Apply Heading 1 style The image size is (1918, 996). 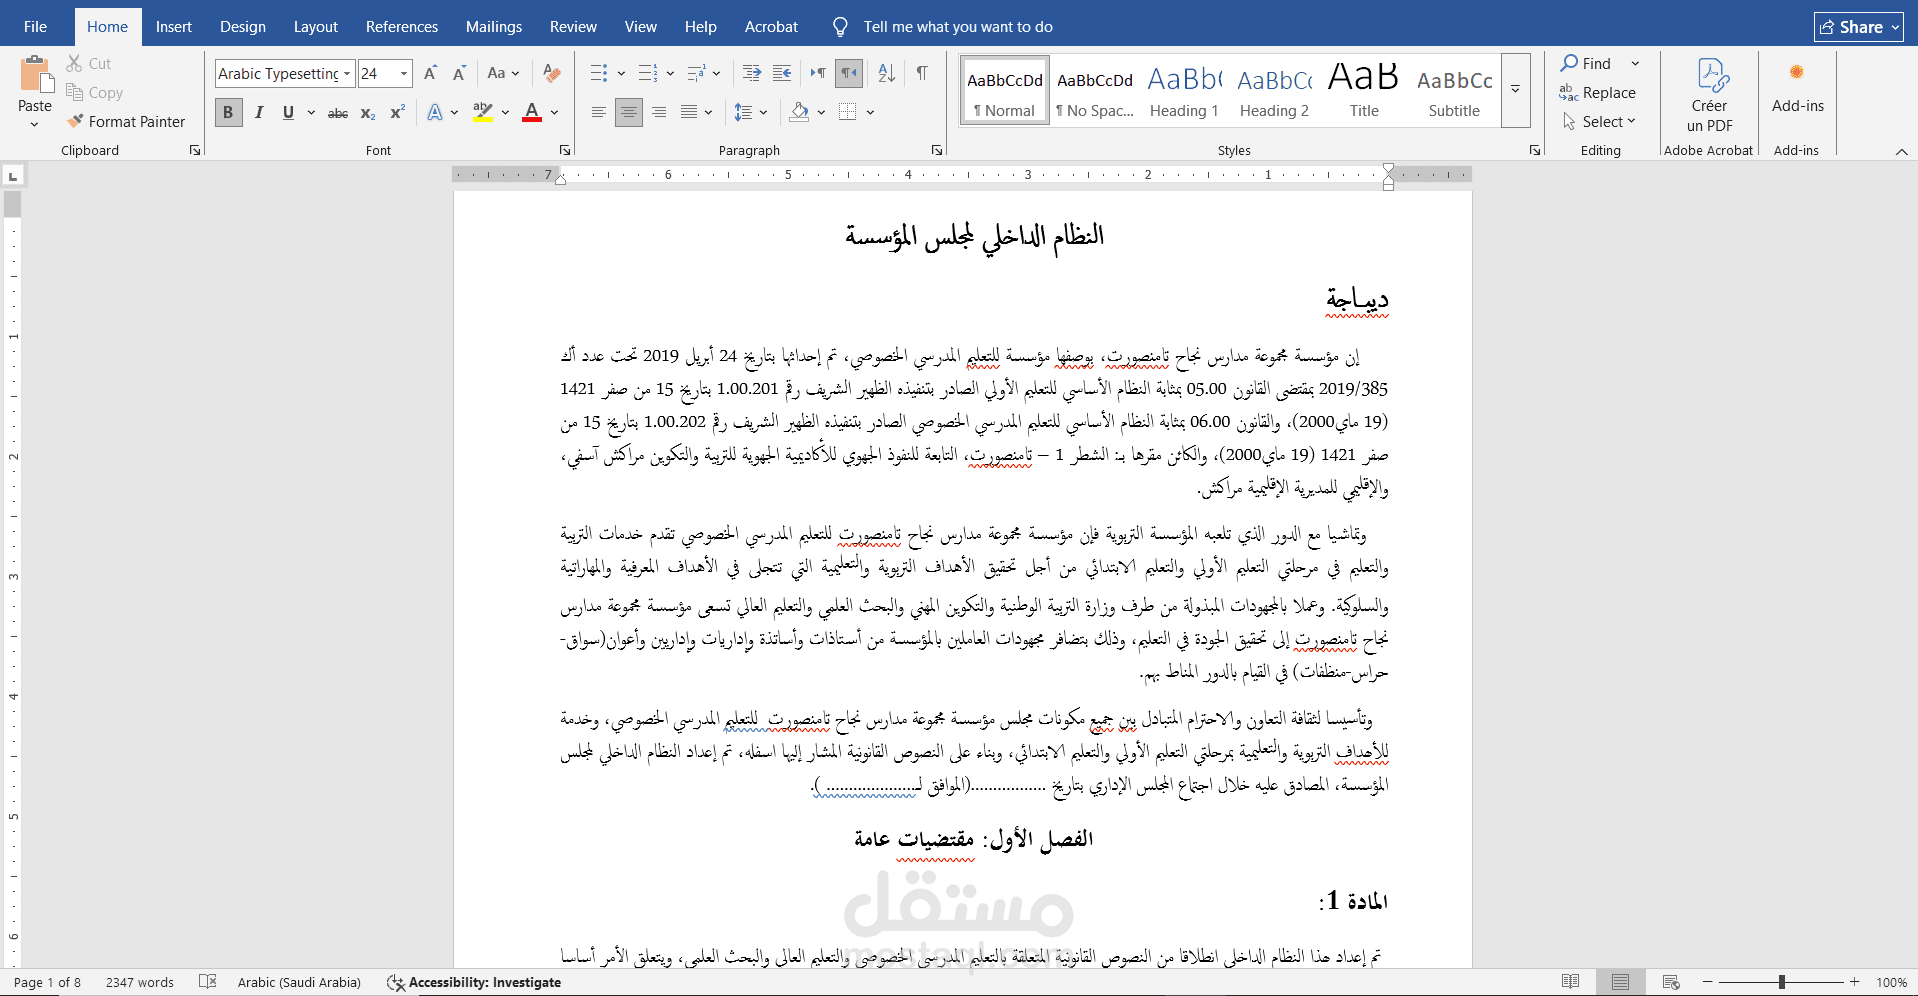[x=1184, y=92]
